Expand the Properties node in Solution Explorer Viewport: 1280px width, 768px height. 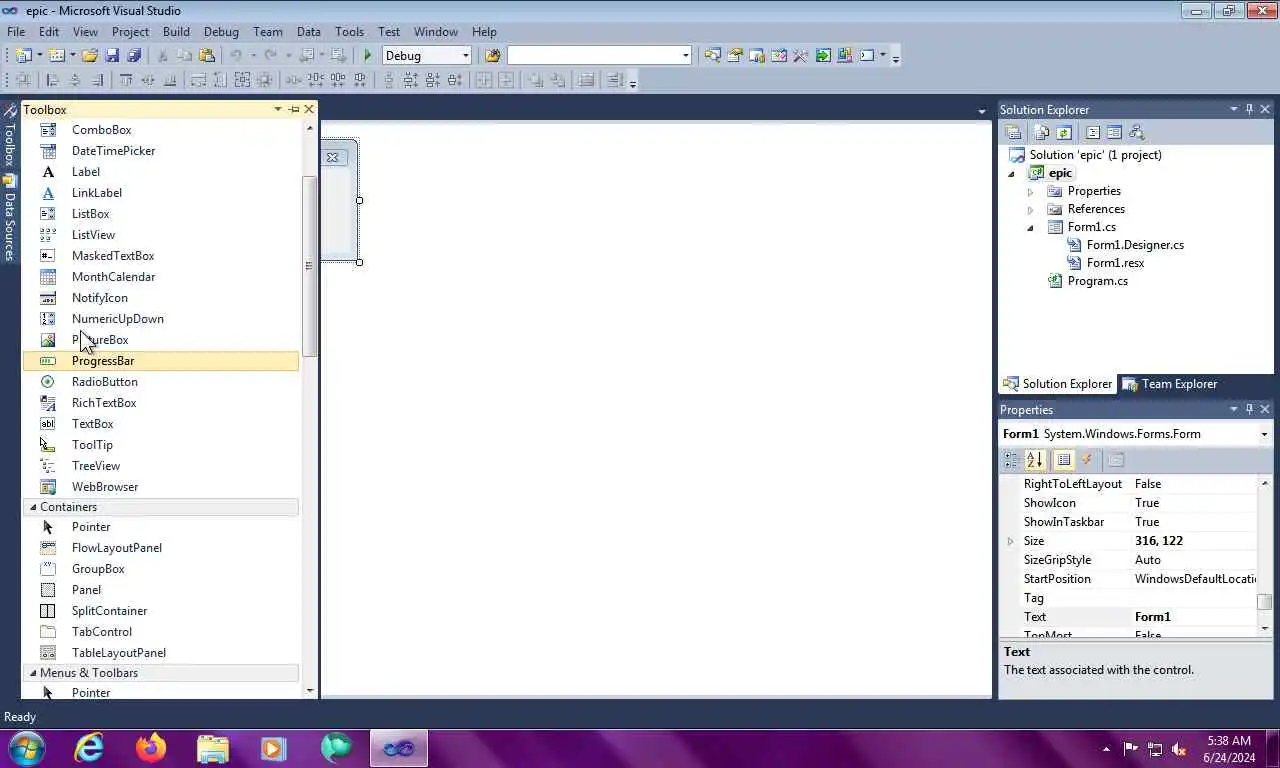pos(1030,191)
